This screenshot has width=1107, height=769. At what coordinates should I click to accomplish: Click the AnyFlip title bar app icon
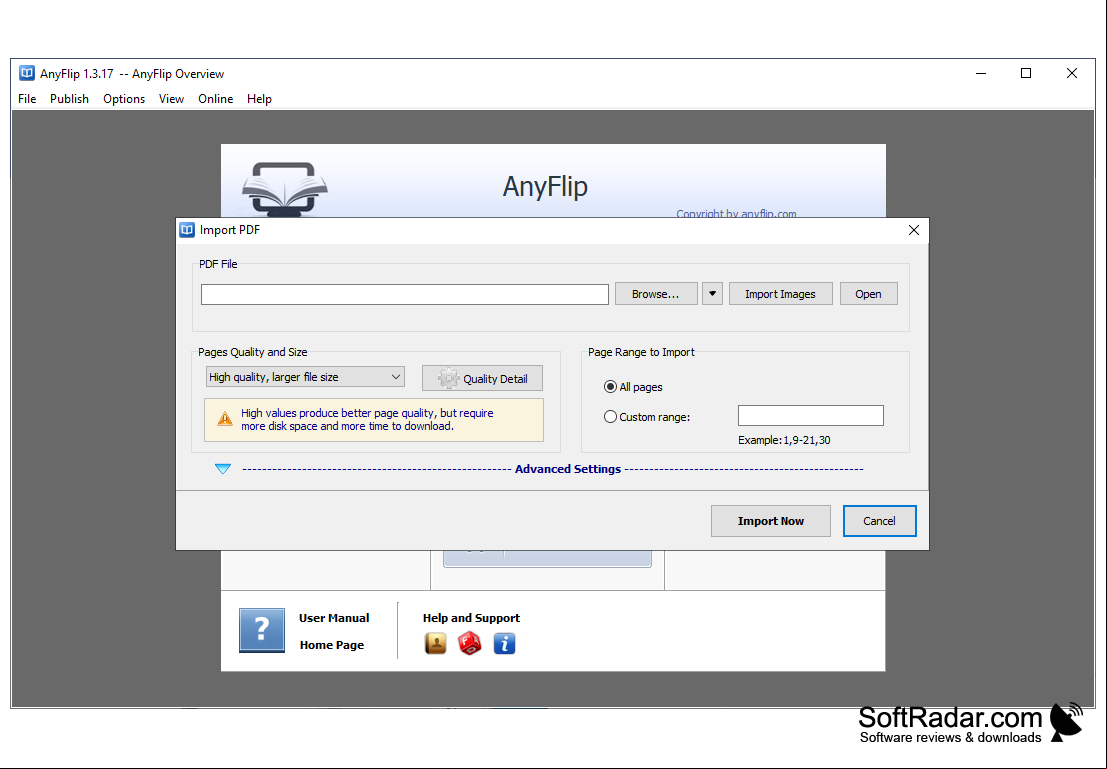click(x=27, y=73)
